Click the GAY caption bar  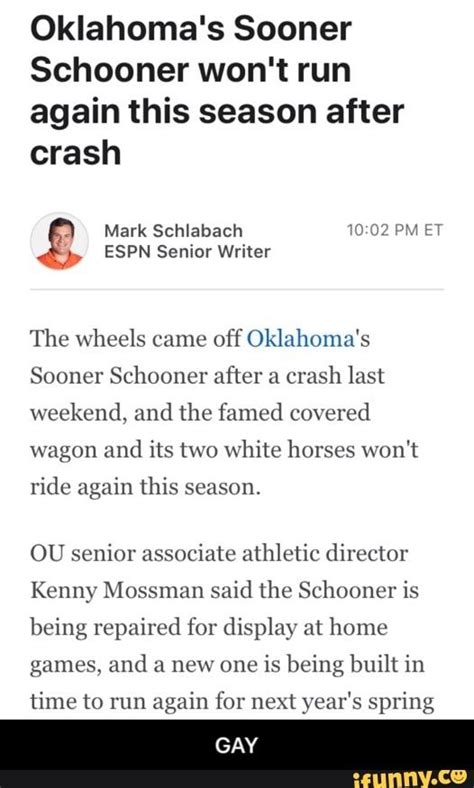pos(237,745)
